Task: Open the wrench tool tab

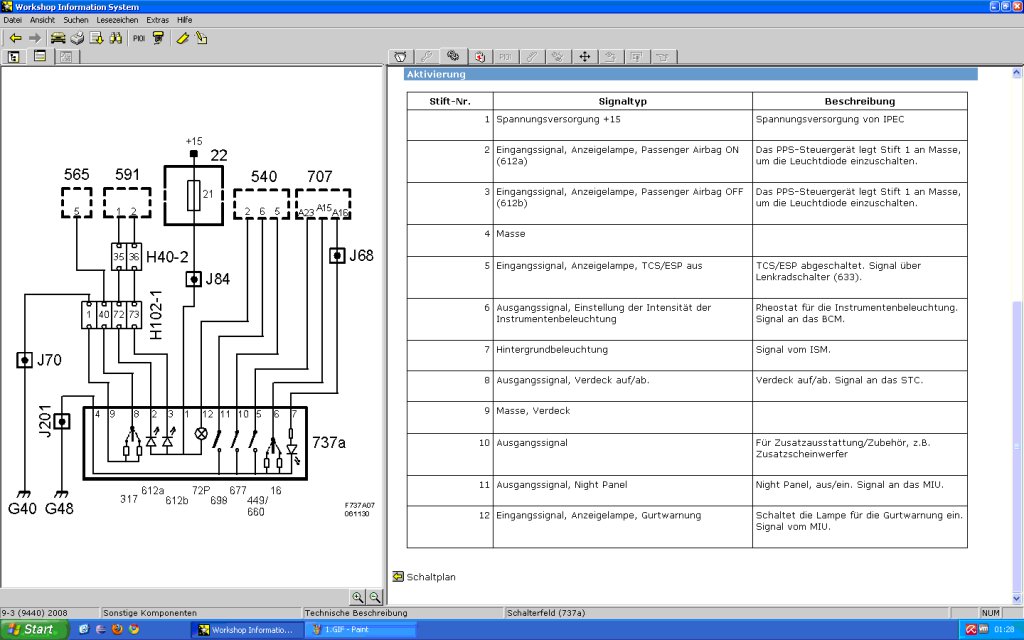Action: (x=427, y=57)
